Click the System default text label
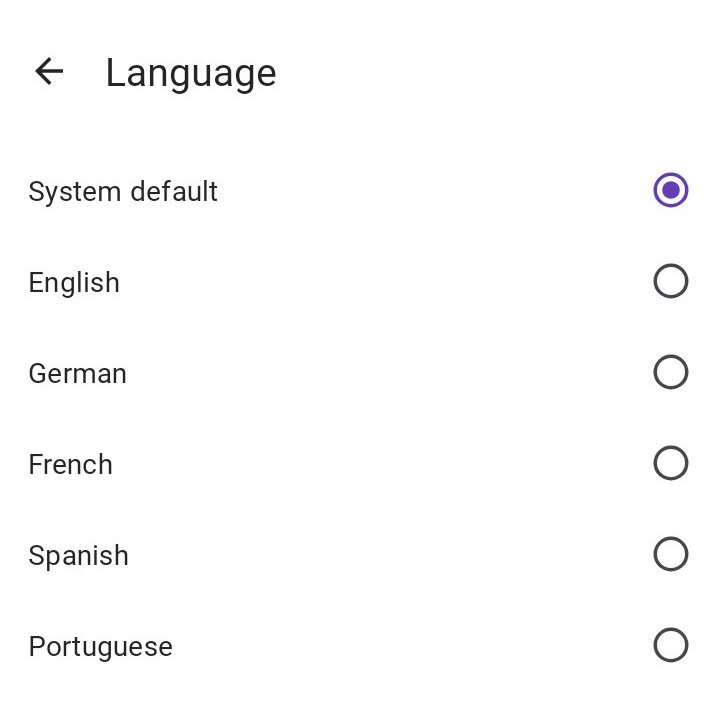This screenshot has width=720, height=710. tap(123, 191)
